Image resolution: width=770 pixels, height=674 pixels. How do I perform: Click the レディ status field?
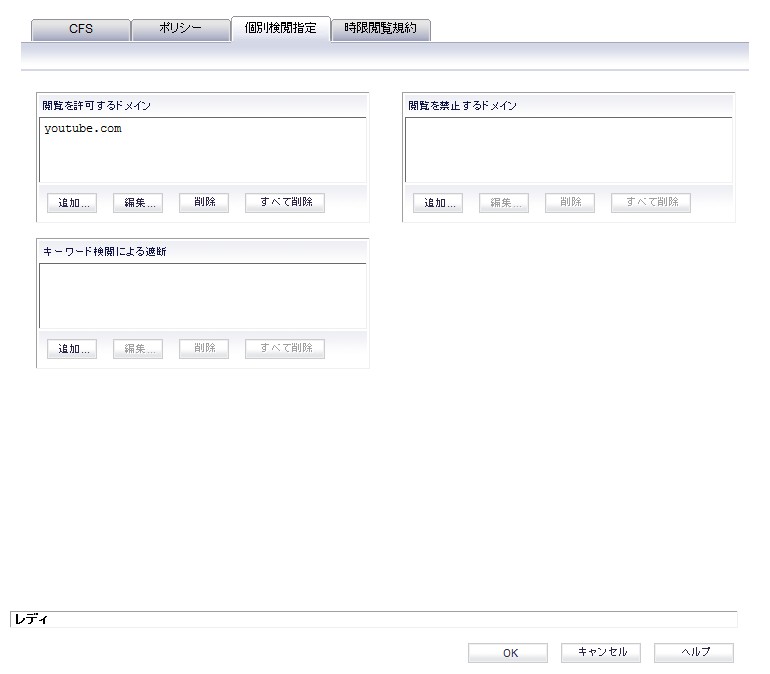(374, 620)
